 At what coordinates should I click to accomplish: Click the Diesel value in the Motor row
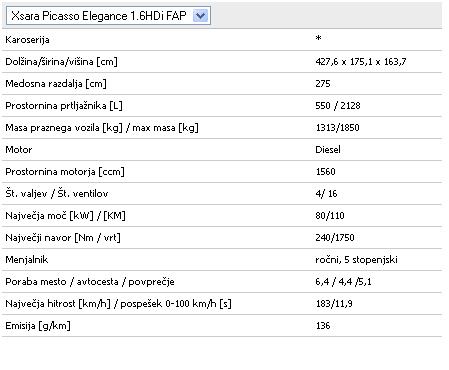(x=328, y=150)
